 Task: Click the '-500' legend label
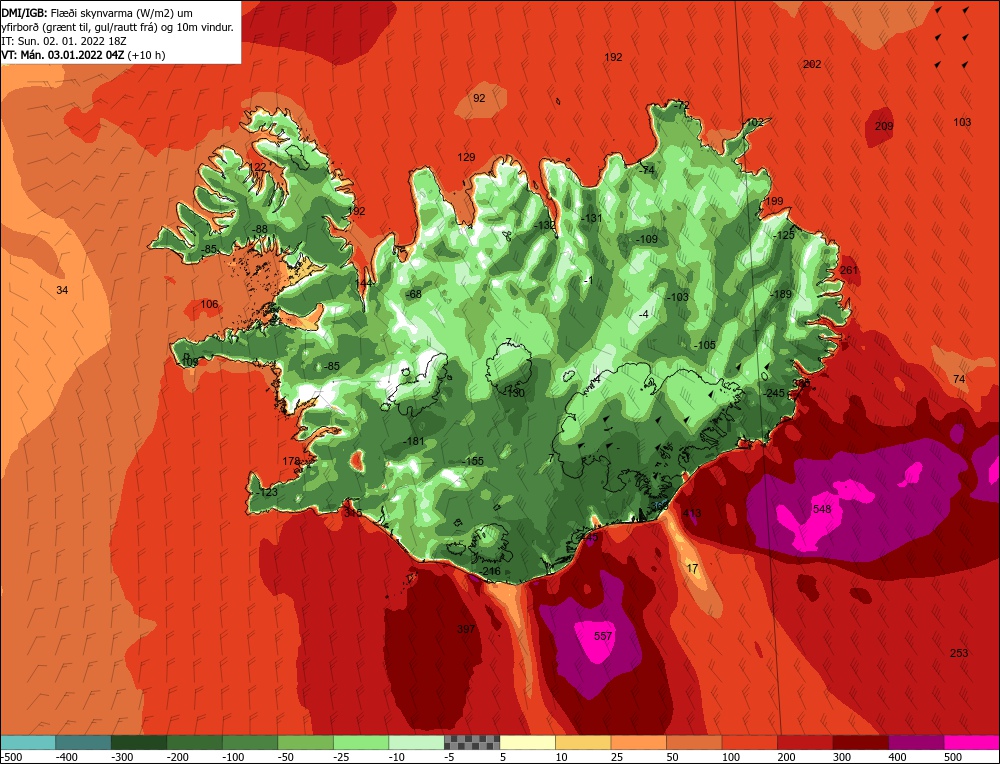click(12, 757)
